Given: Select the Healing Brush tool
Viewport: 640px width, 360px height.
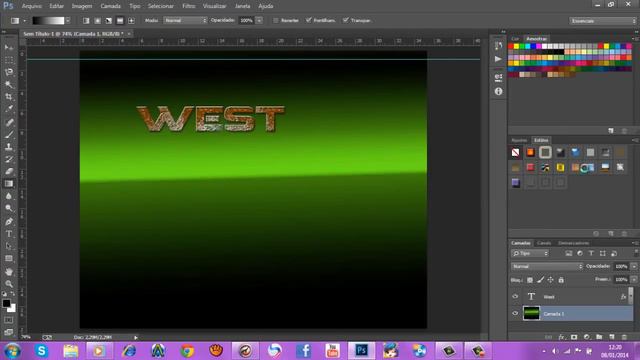Looking at the screenshot, I should click(9, 122).
